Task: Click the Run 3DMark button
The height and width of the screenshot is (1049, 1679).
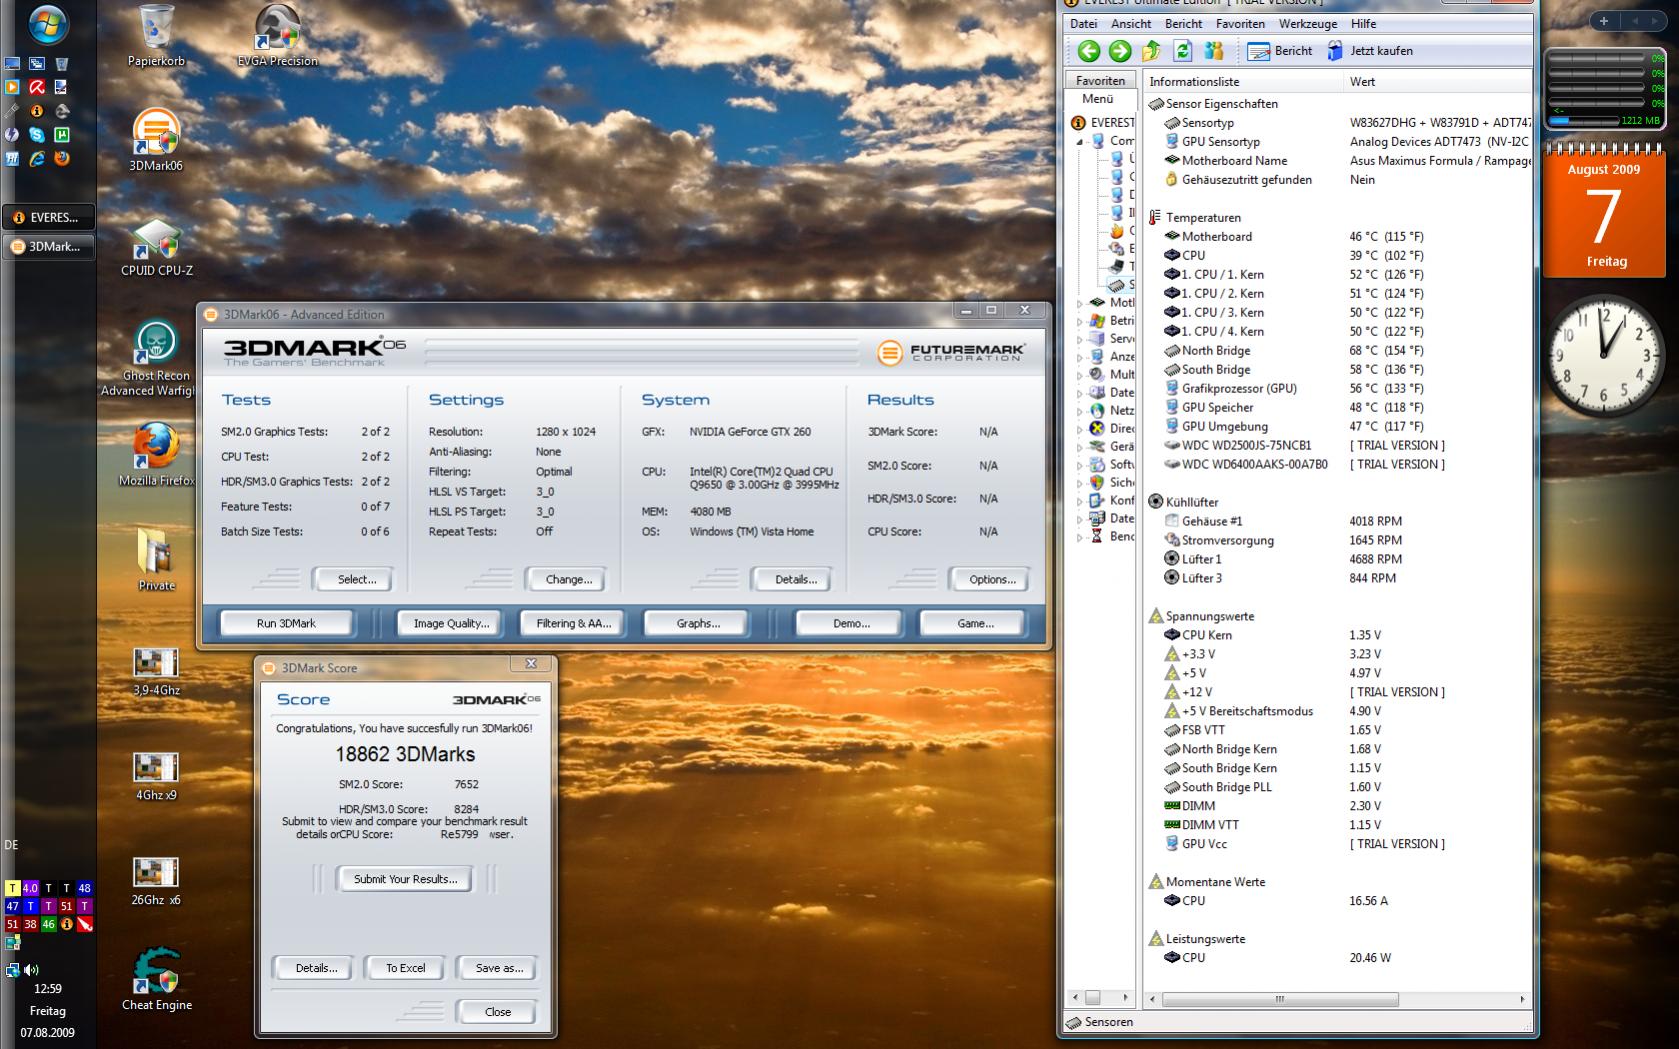Action: click(x=286, y=623)
